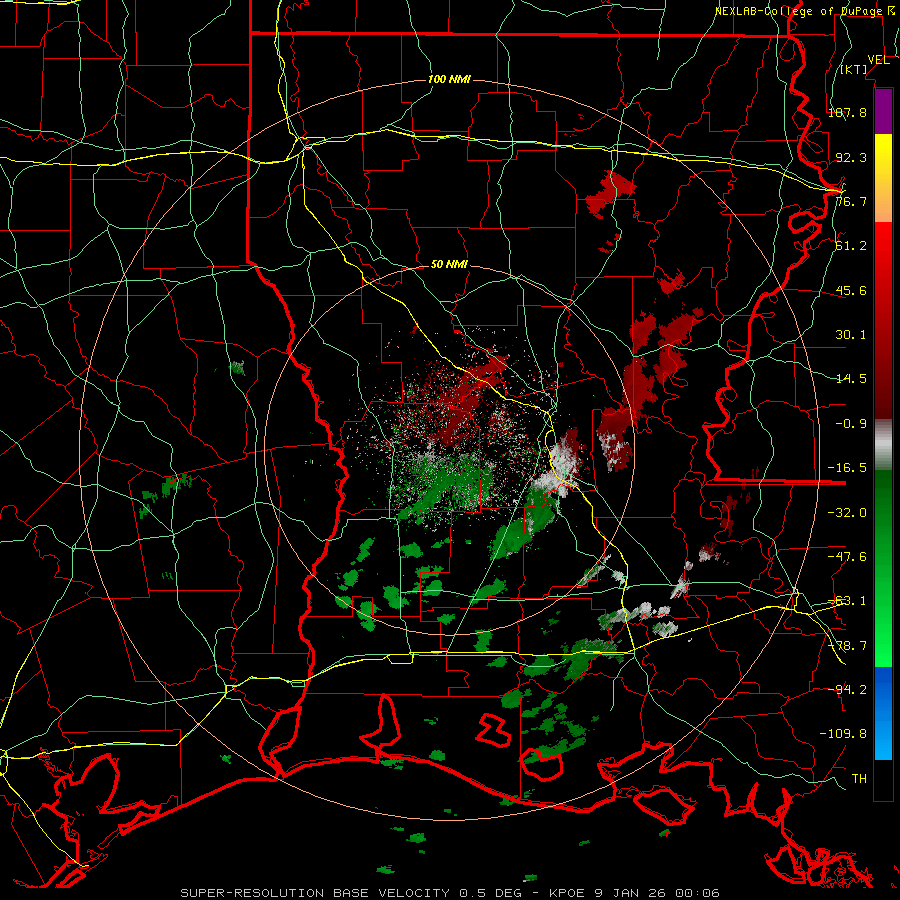
Task: Click the purple segment of the color bar
Action: 883,111
